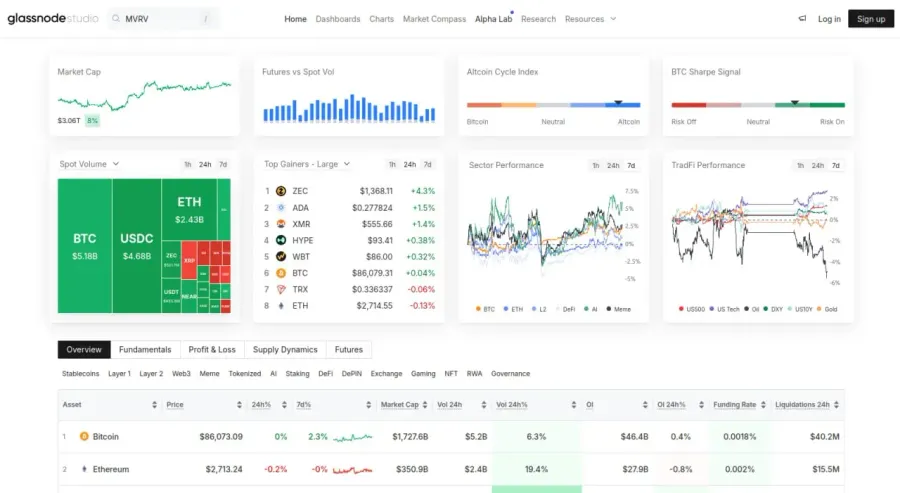
Task: Set Top Gainers timeframe to 7d
Action: tap(428, 165)
